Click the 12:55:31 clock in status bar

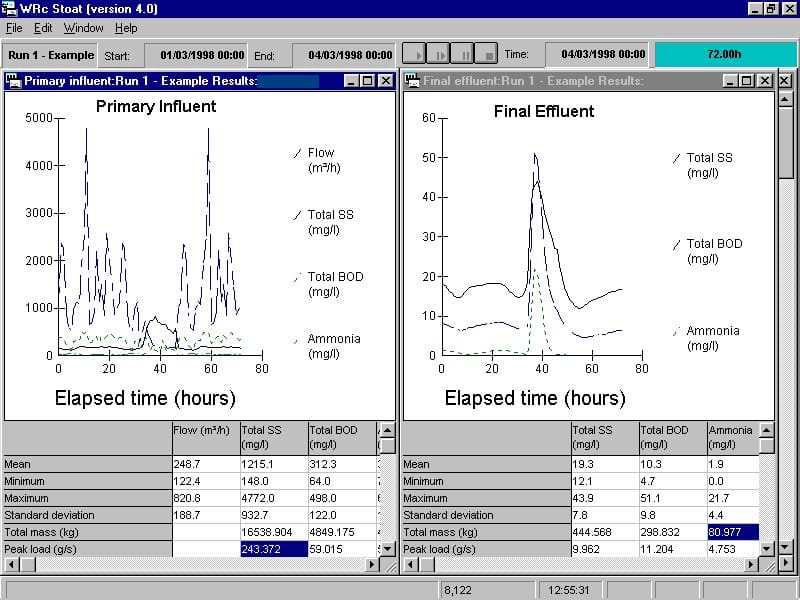click(569, 590)
